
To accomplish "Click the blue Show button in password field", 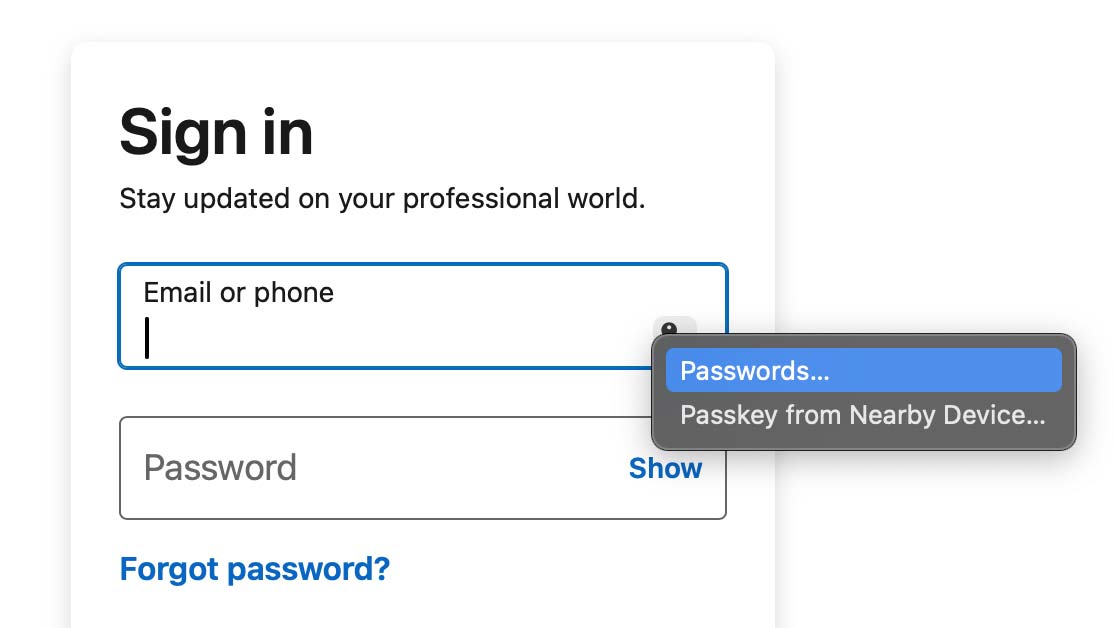I will [665, 469].
